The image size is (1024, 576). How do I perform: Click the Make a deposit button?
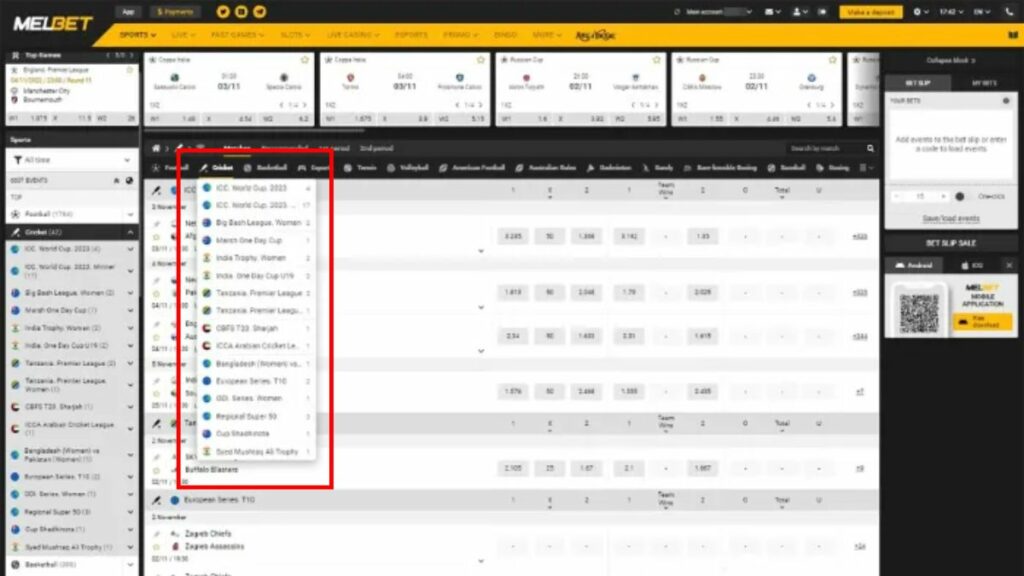[870, 12]
